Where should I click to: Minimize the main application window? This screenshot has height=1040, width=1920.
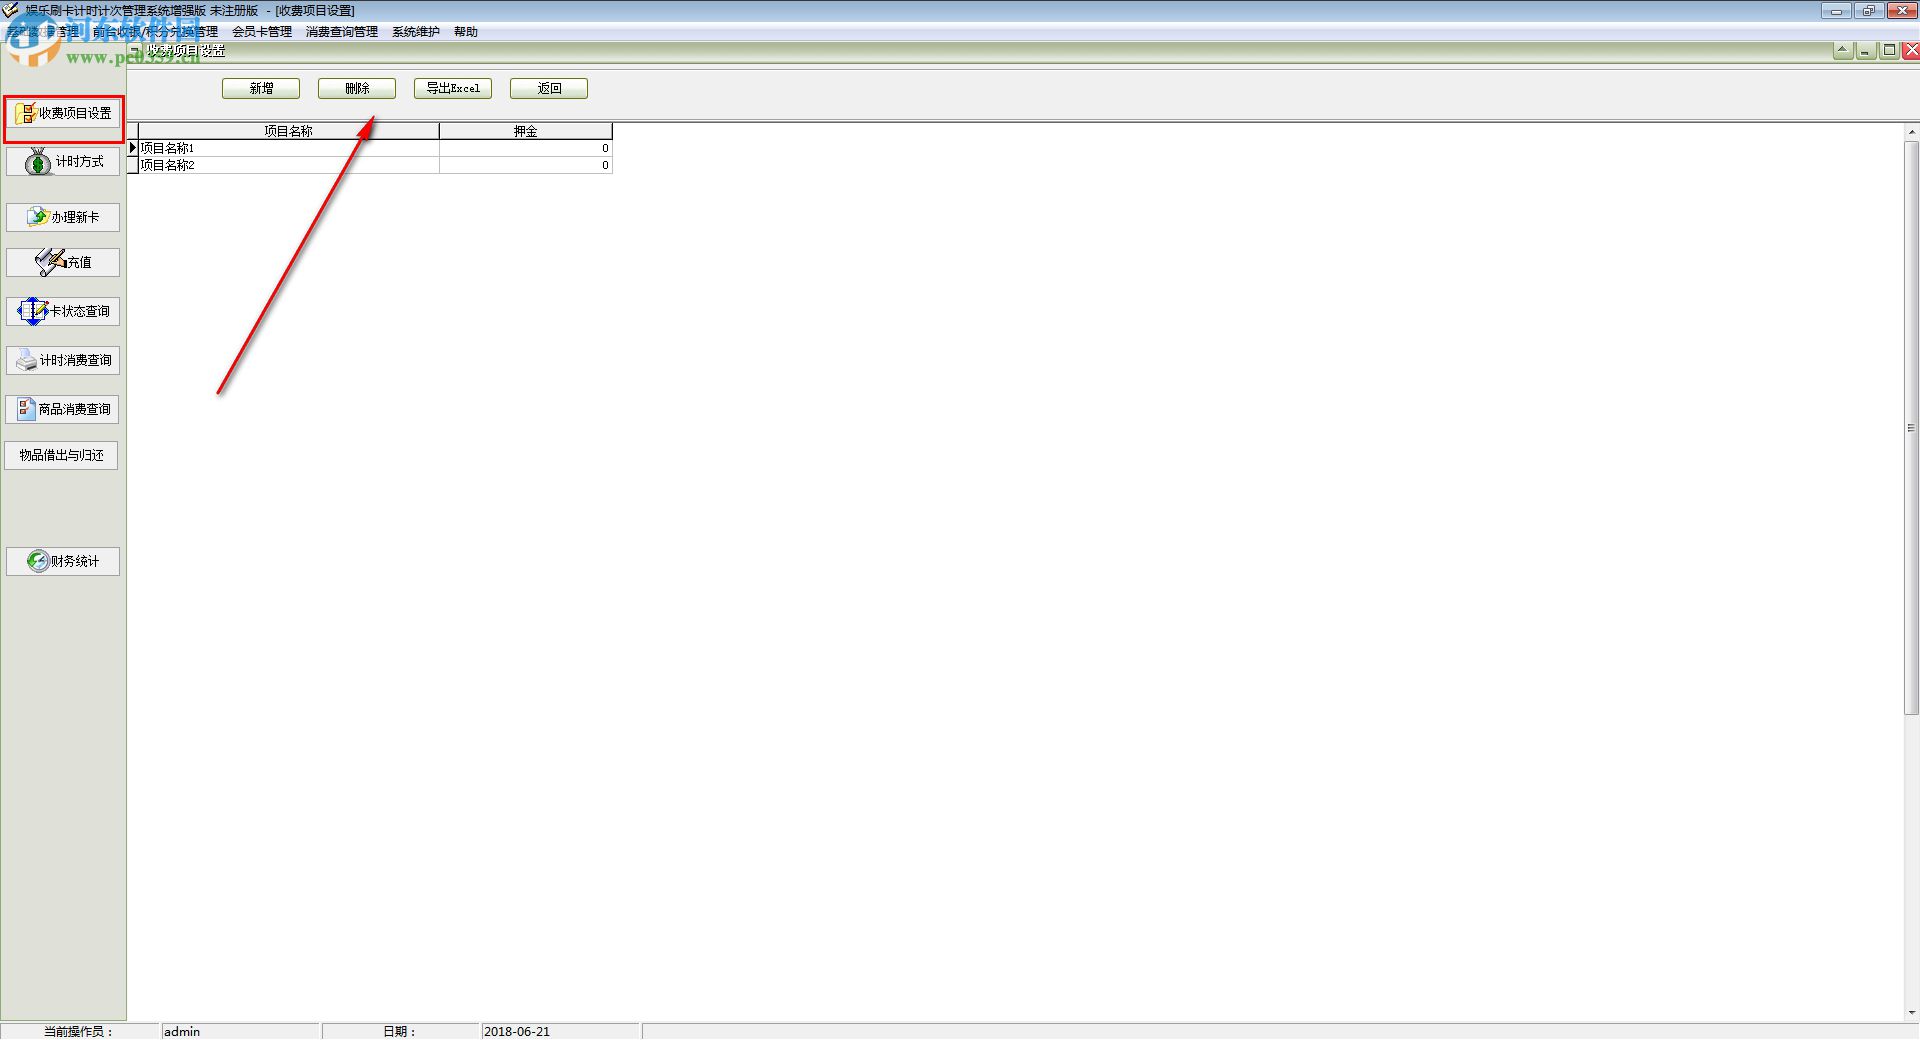pyautogui.click(x=1836, y=11)
